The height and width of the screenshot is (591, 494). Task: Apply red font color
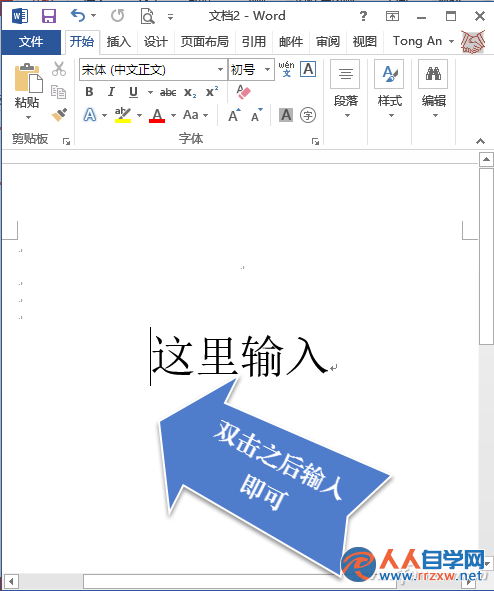157,115
